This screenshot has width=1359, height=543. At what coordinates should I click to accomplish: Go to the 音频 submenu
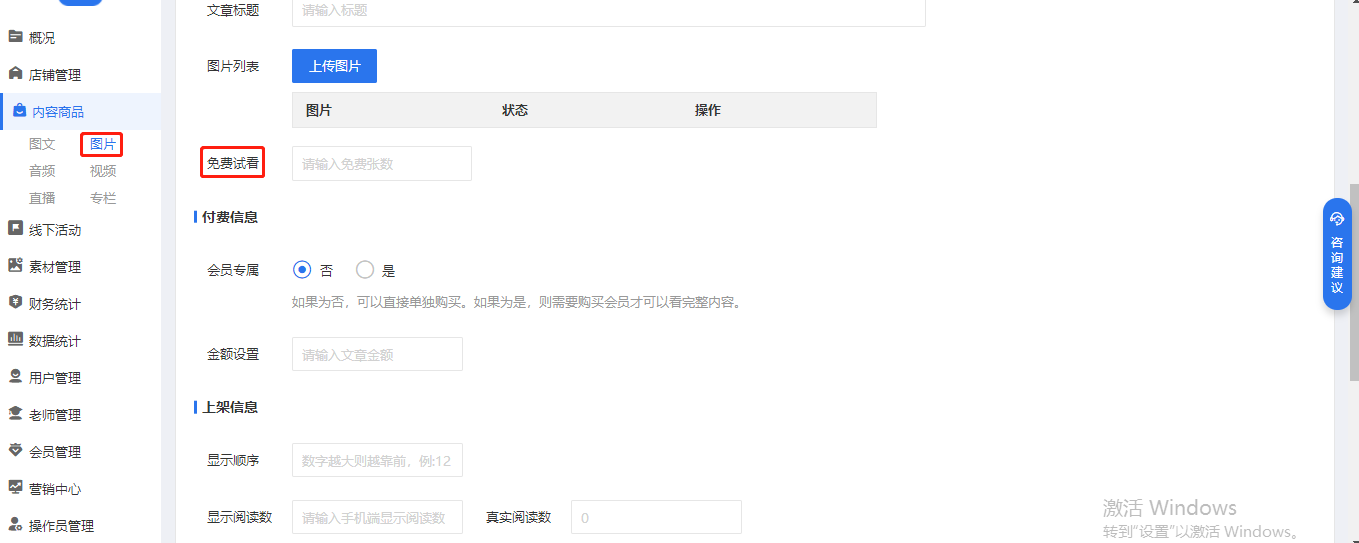(42, 172)
